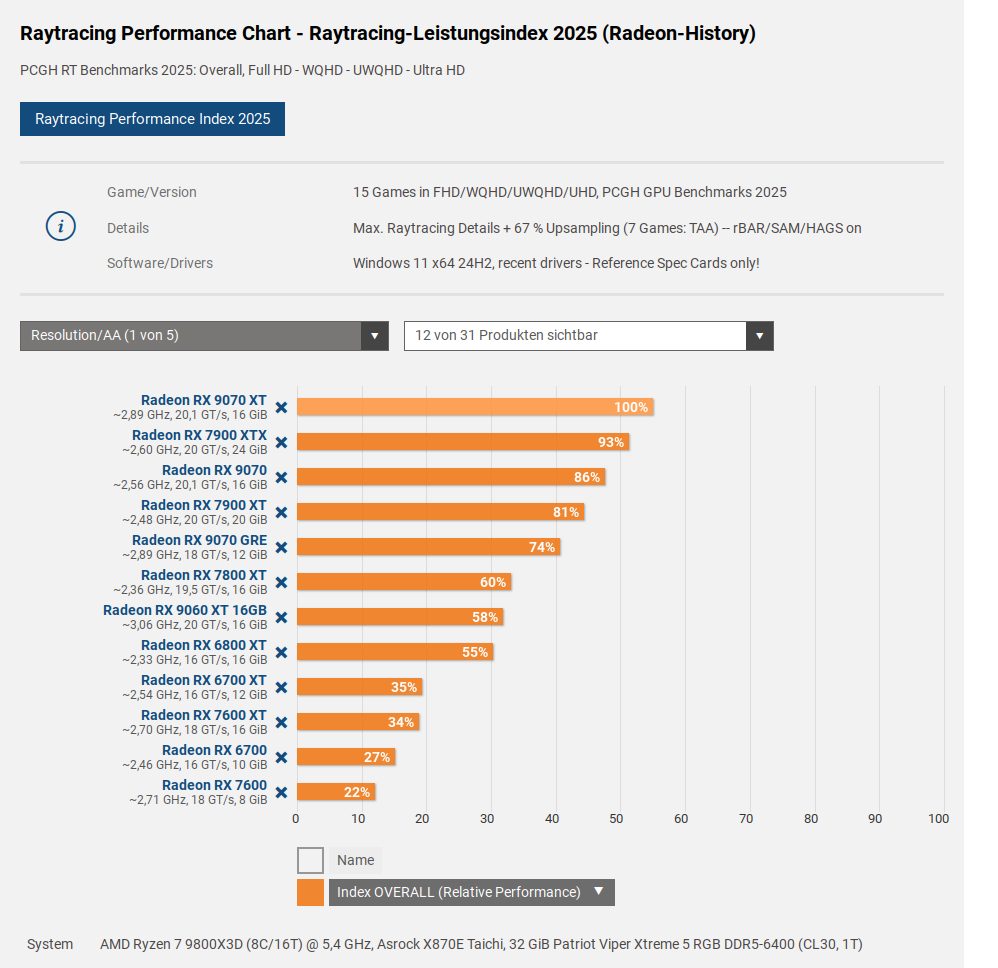Click the 81% bar for RX 7900 XT
This screenshot has height=968, width=998.
440,512
